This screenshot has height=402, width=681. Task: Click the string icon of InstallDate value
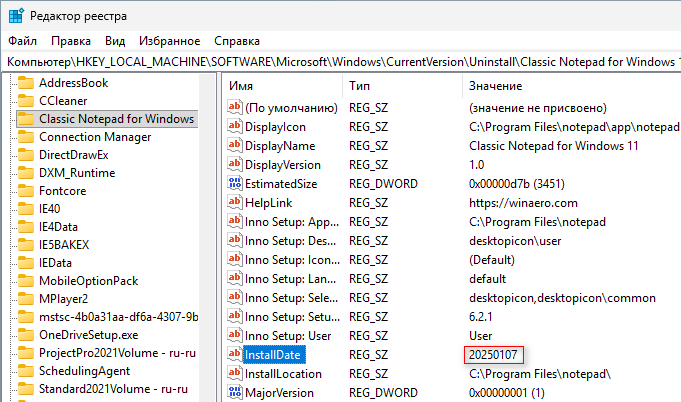(x=235, y=354)
